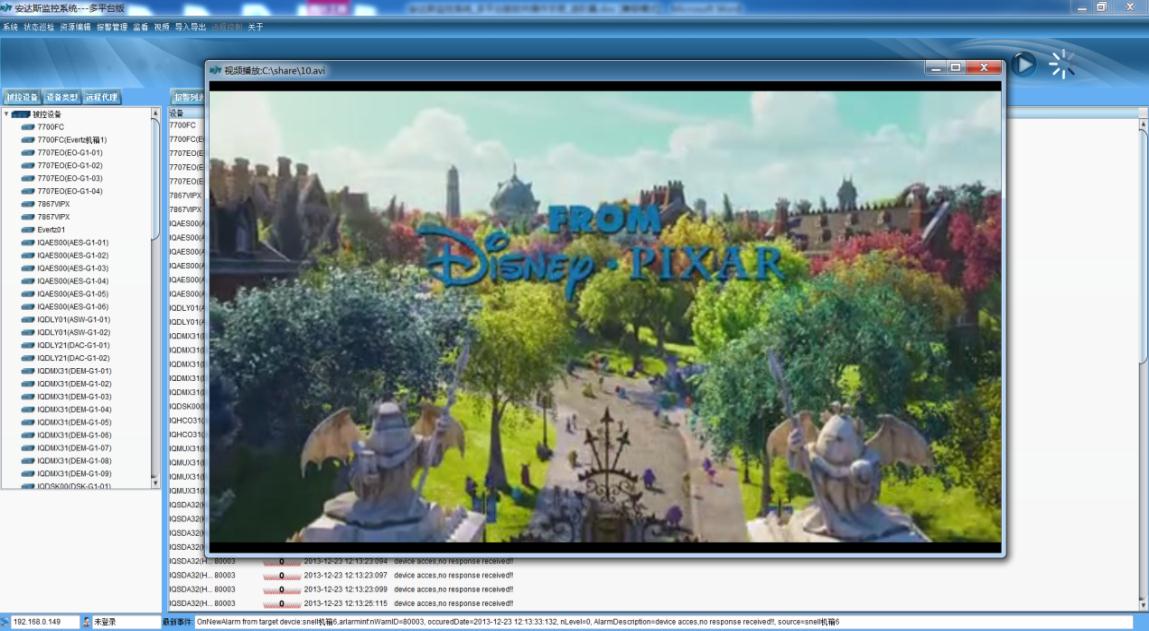
Task: Click the user icon beside 未登录
Action: (x=86, y=622)
